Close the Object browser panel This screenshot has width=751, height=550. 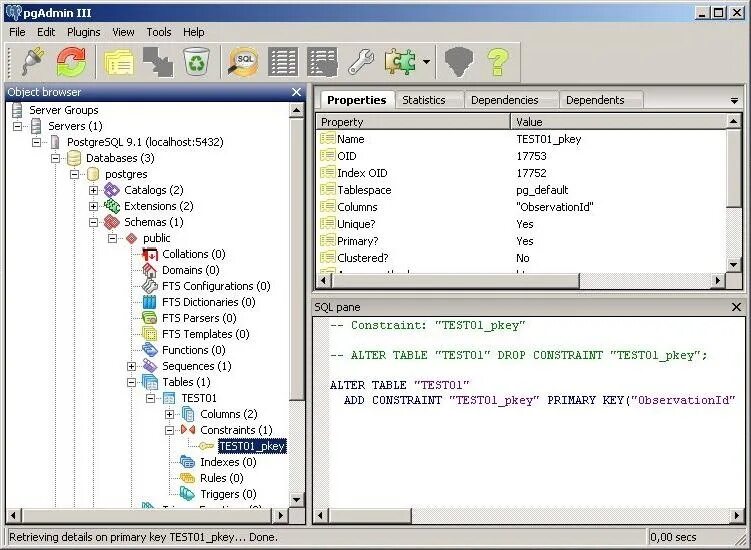pos(296,92)
